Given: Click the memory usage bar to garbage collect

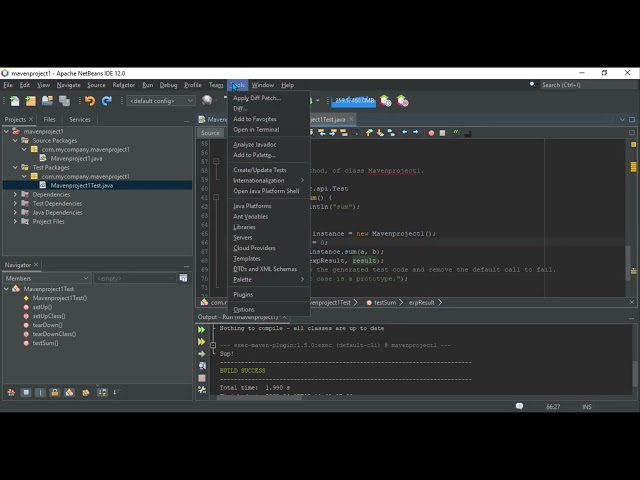Looking at the screenshot, I should 353,101.
